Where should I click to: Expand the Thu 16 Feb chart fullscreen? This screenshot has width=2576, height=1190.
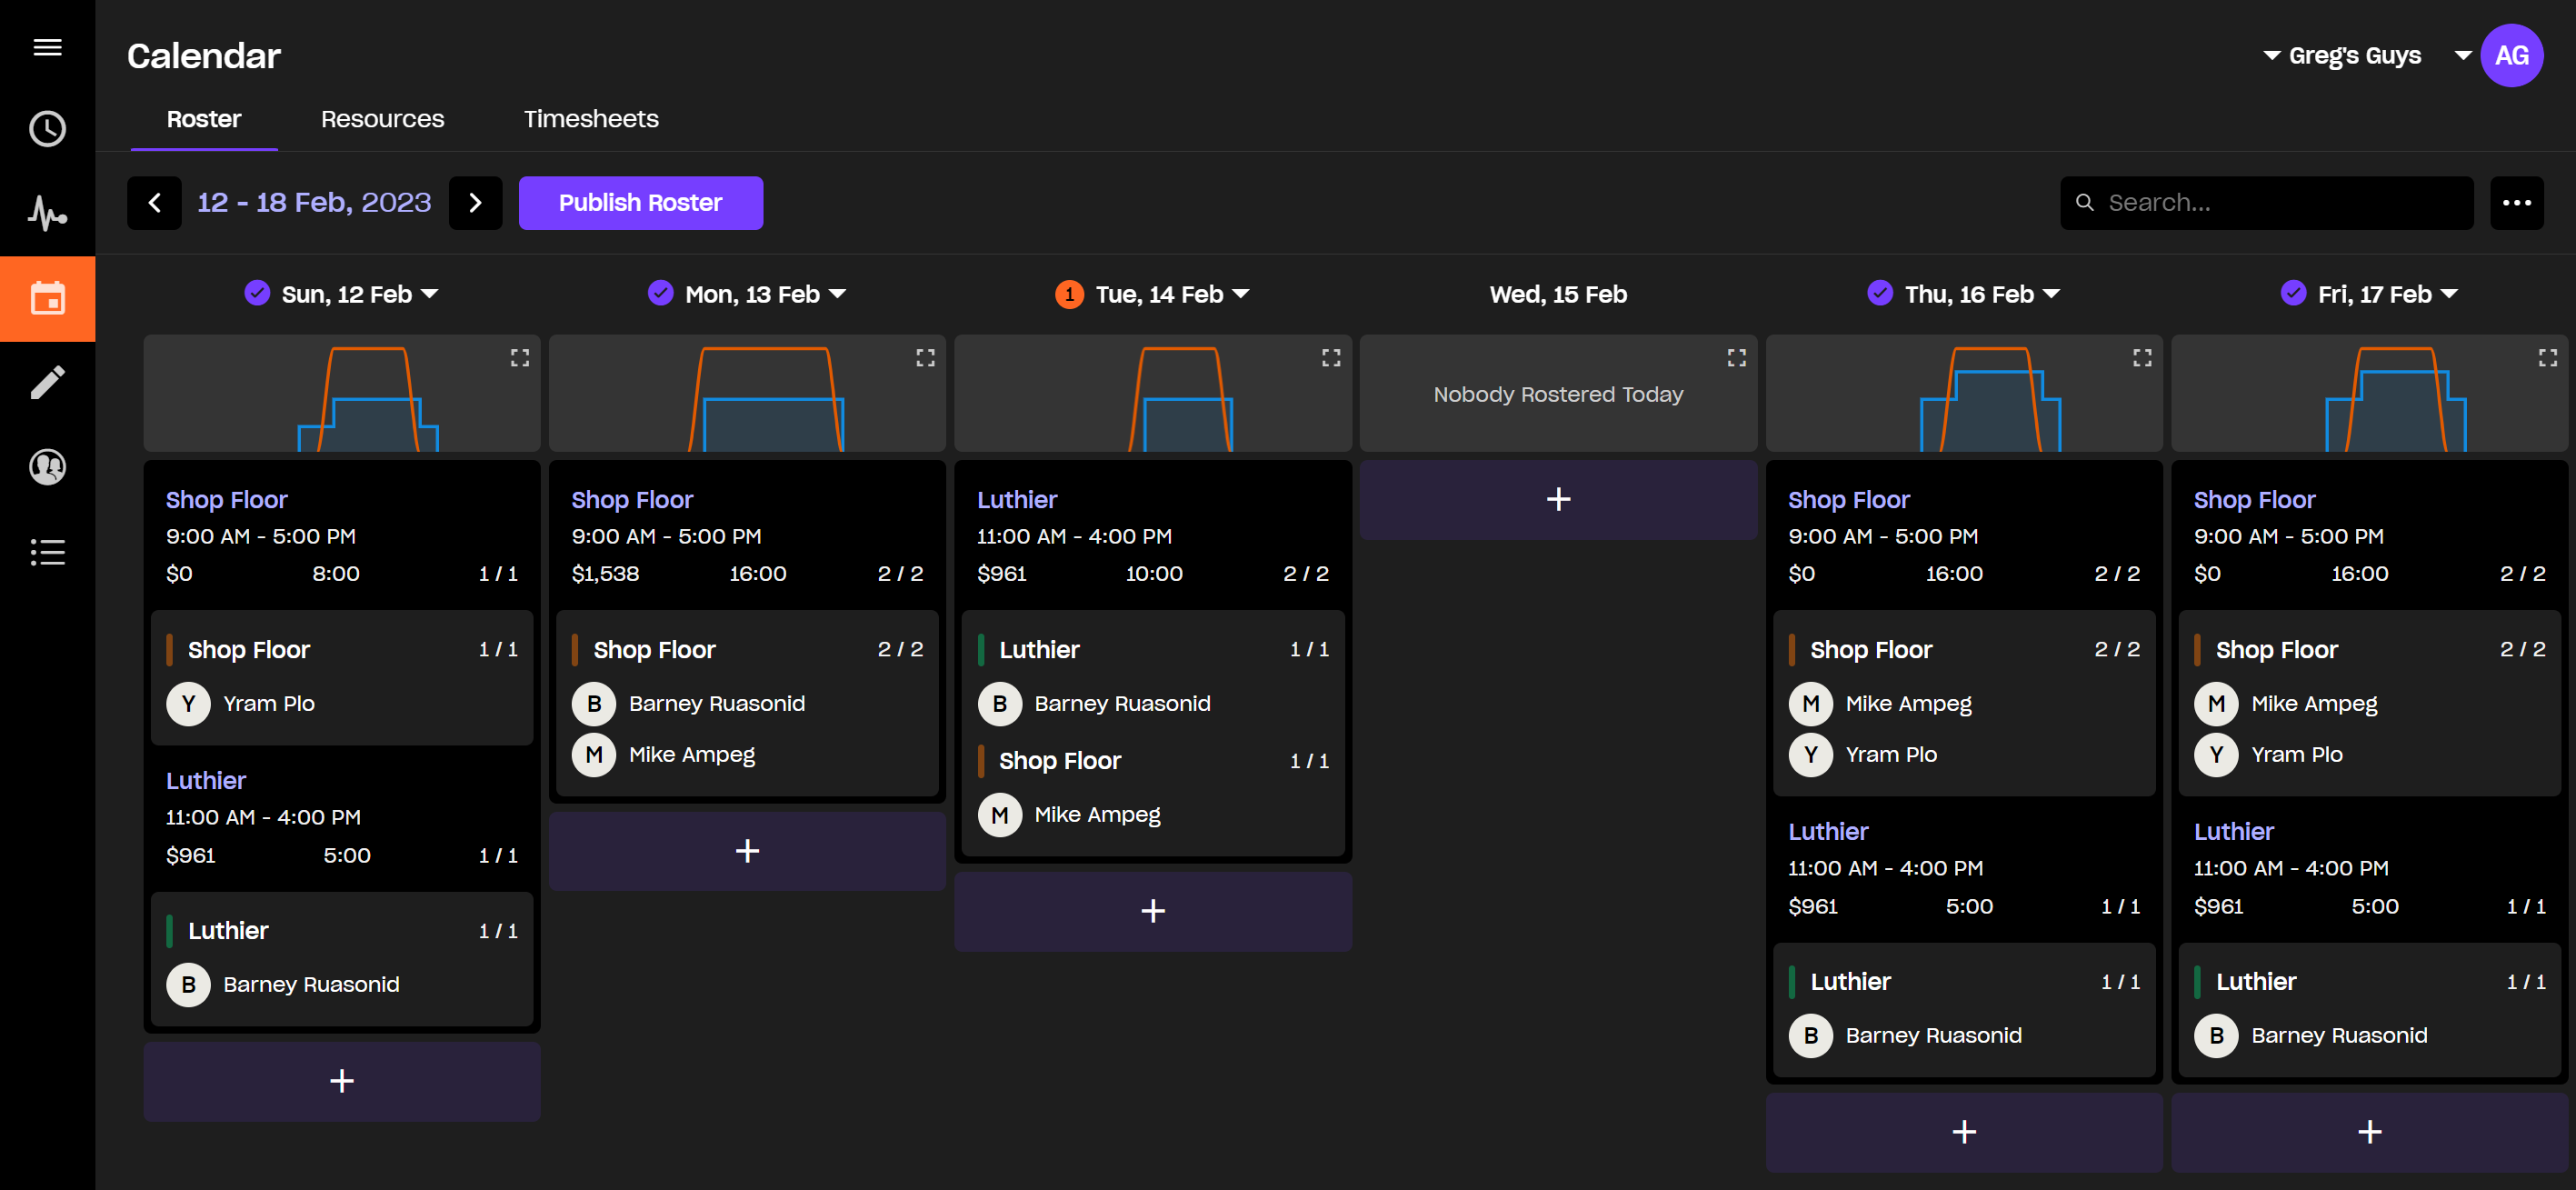2142,358
